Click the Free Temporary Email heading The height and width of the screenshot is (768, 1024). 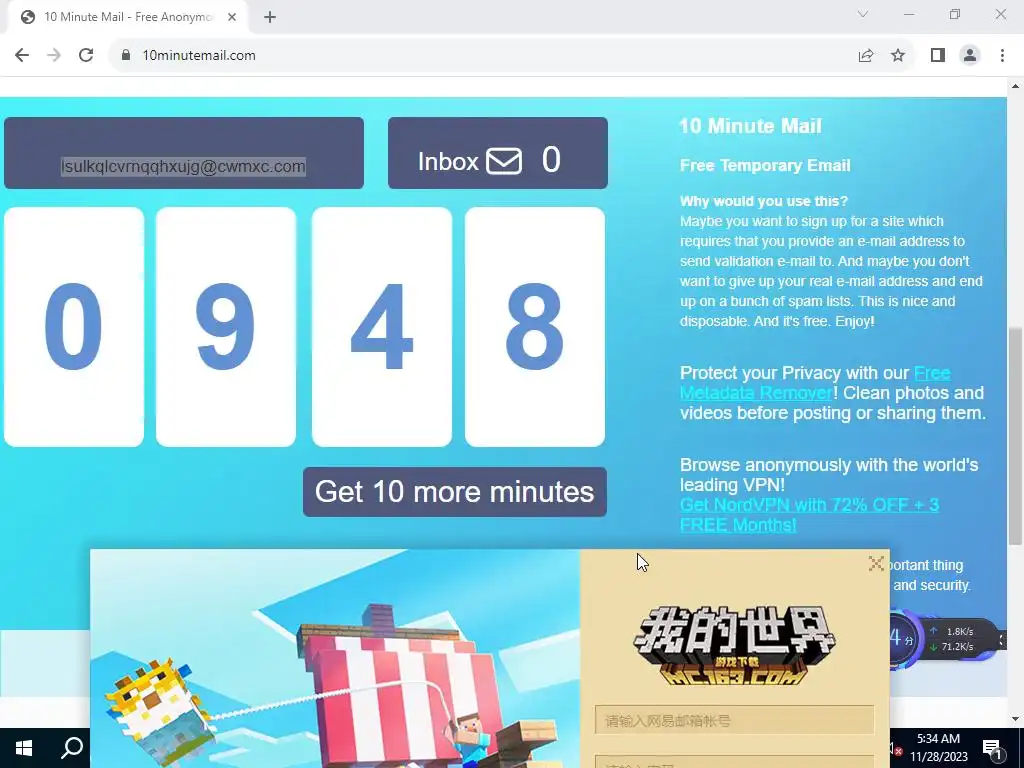pos(765,165)
